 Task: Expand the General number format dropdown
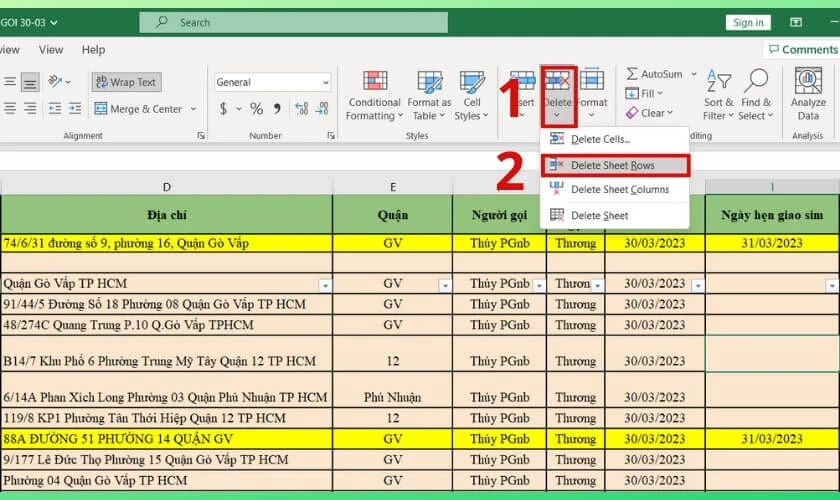[x=325, y=83]
